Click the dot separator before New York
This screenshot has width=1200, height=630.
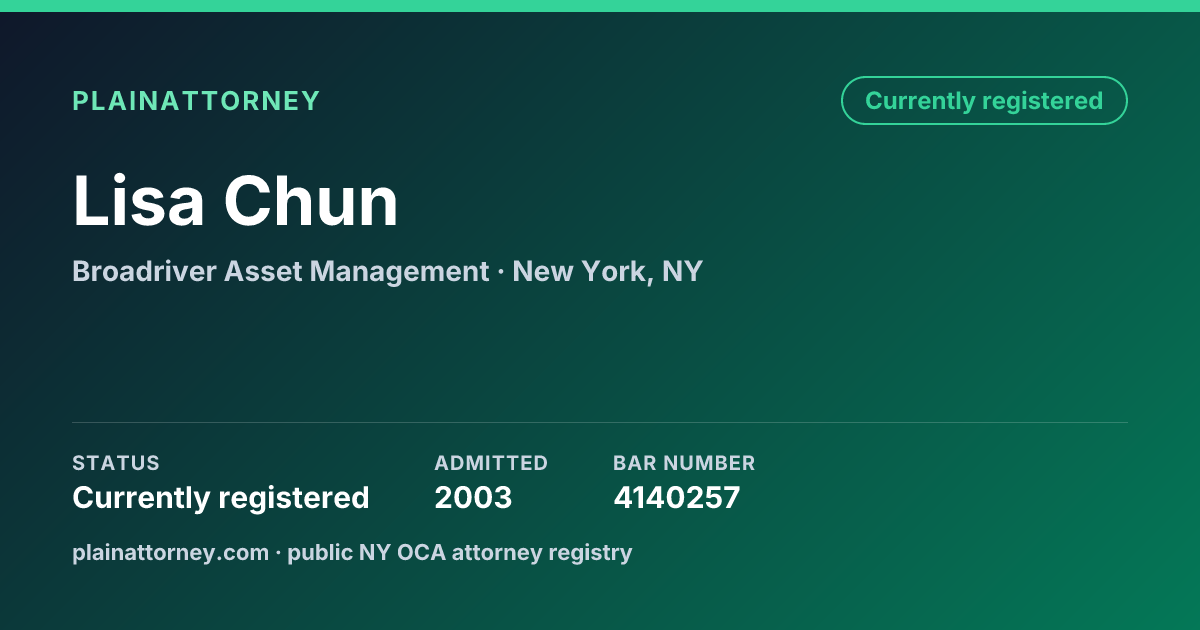point(501,272)
